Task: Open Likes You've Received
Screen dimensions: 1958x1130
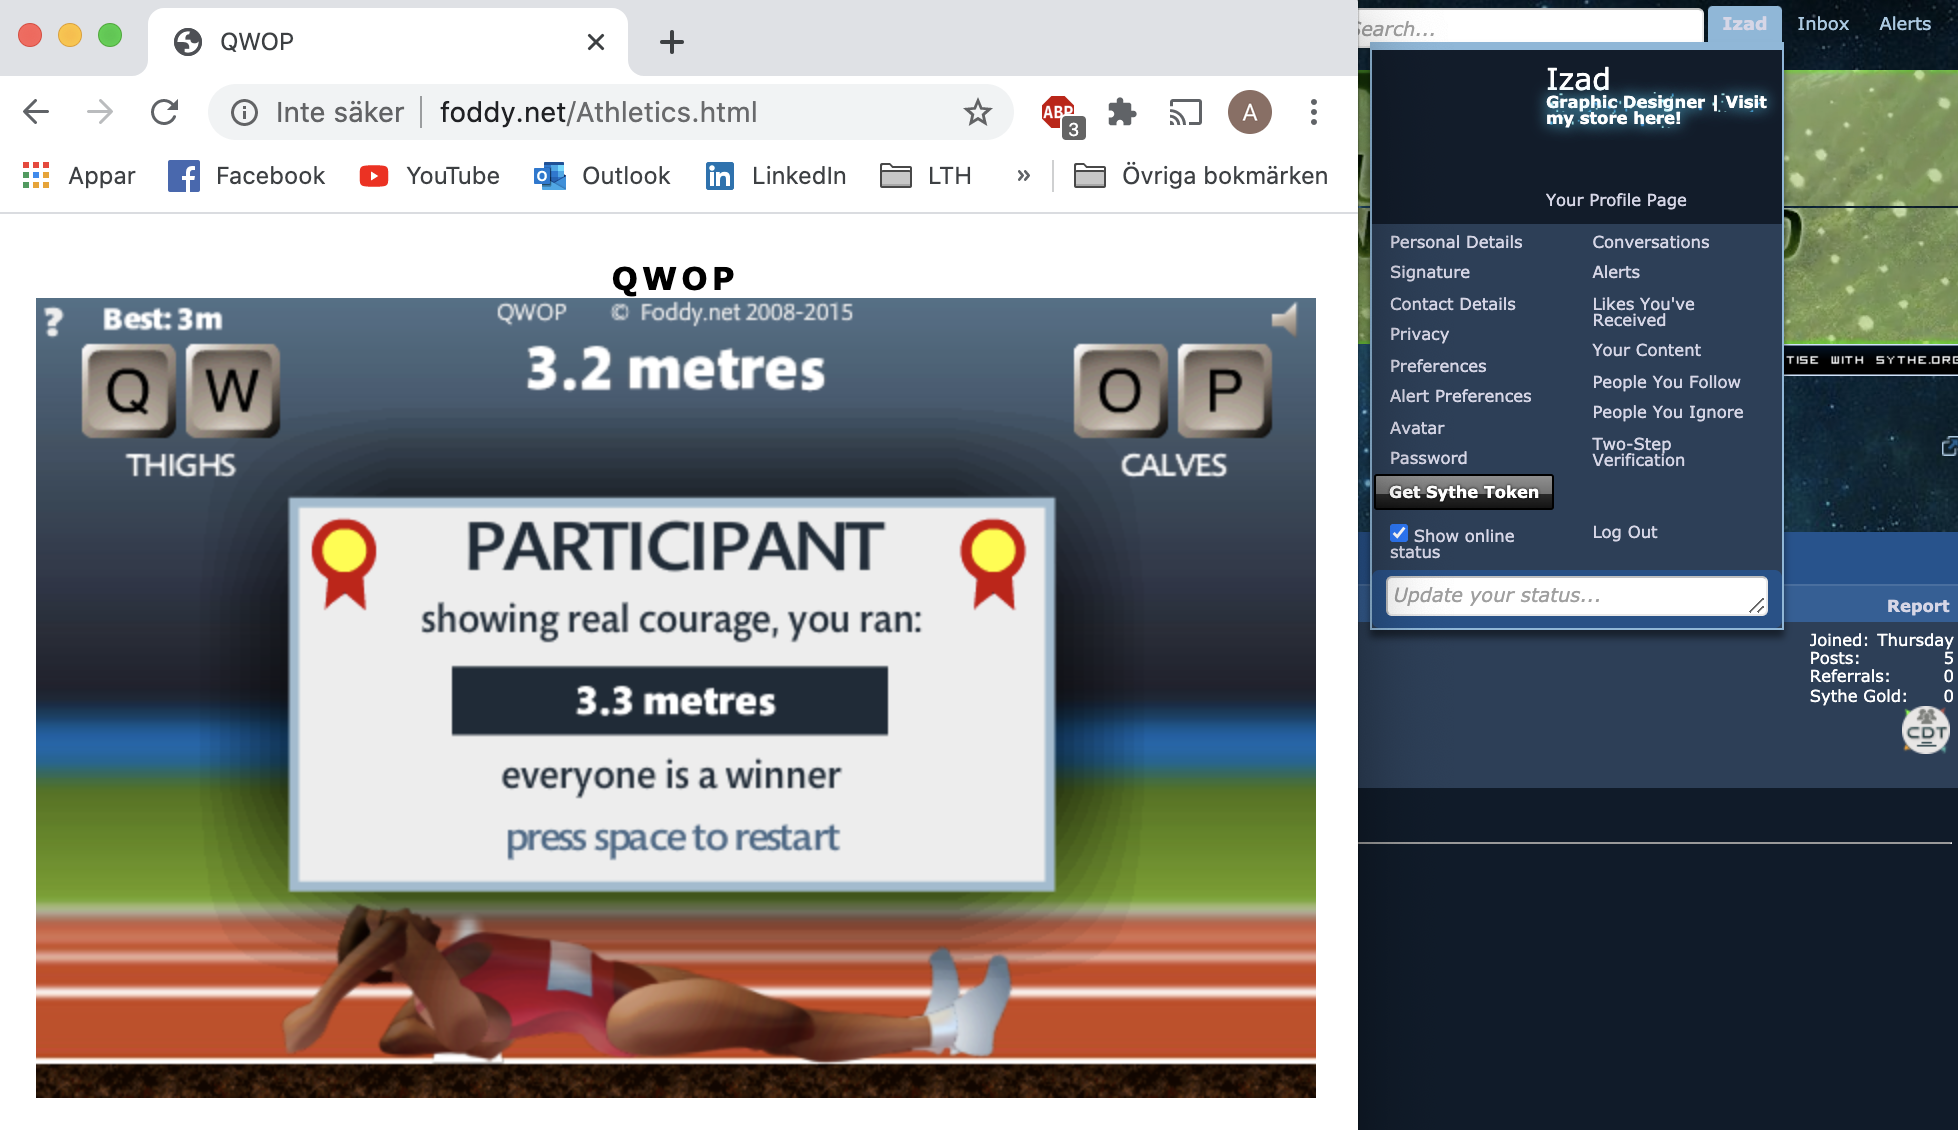Action: [1643, 312]
